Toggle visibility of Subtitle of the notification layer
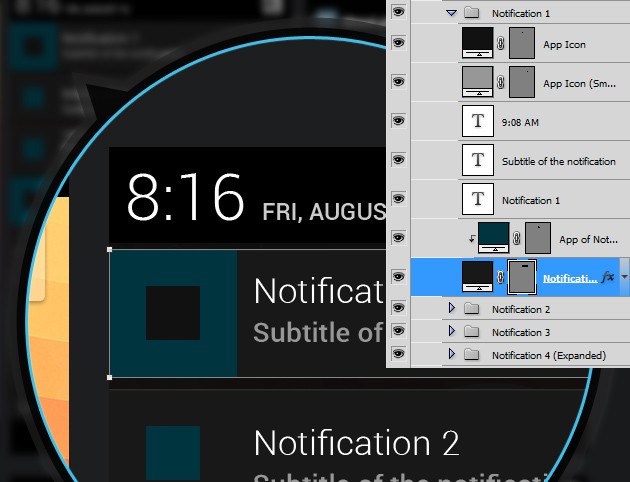 tap(398, 159)
